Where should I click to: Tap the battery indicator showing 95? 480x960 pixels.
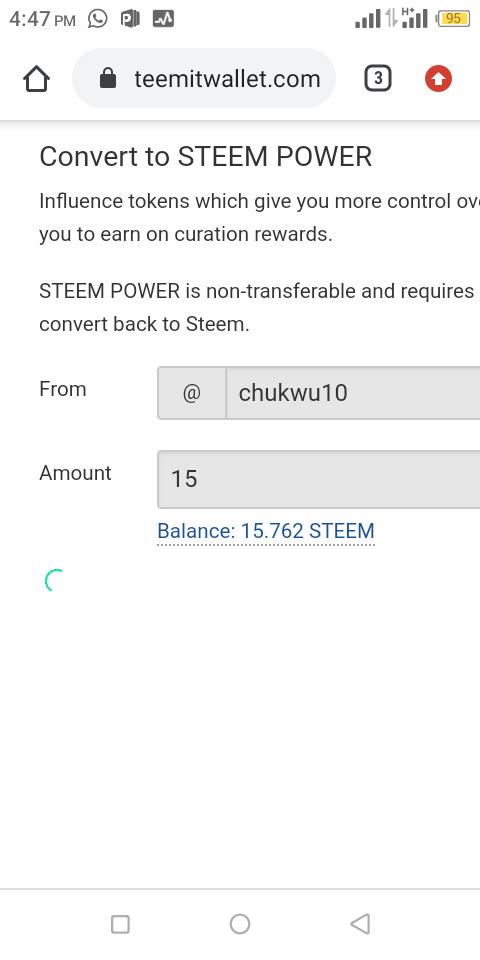pos(452,19)
